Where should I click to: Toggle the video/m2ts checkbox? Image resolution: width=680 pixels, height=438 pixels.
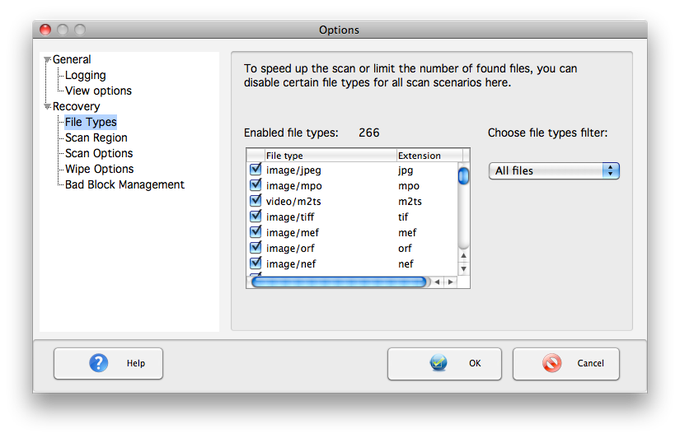(255, 201)
